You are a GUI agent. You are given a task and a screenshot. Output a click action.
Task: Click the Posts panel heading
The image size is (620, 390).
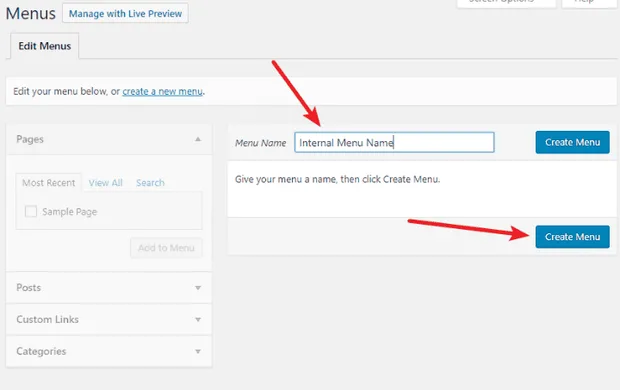[28, 288]
